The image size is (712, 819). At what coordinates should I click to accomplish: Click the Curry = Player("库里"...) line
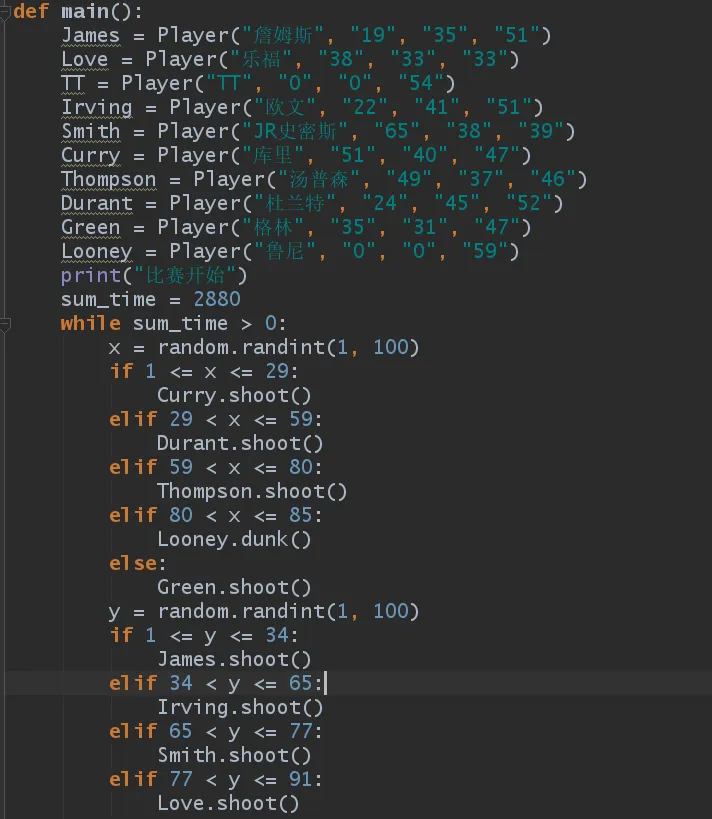click(296, 156)
